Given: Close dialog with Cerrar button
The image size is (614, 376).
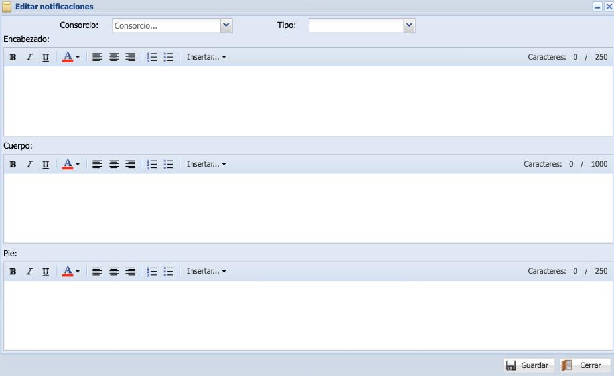Looking at the screenshot, I should pyautogui.click(x=585, y=365).
